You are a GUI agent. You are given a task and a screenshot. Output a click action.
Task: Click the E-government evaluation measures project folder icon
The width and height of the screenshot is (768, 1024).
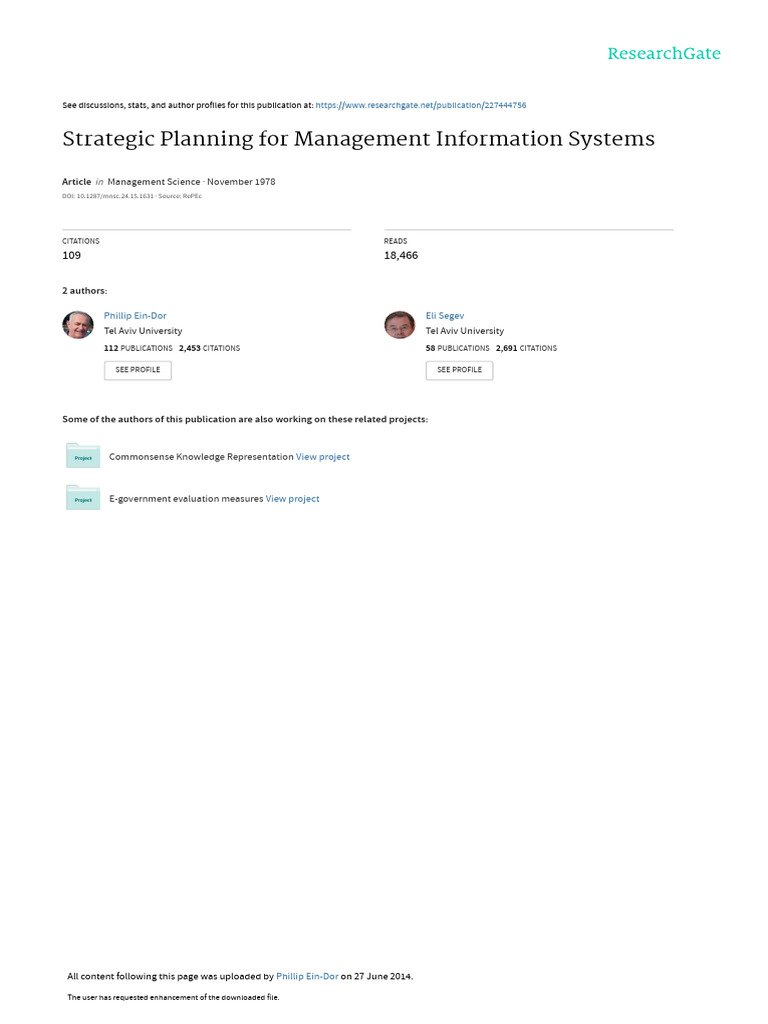(x=83, y=498)
